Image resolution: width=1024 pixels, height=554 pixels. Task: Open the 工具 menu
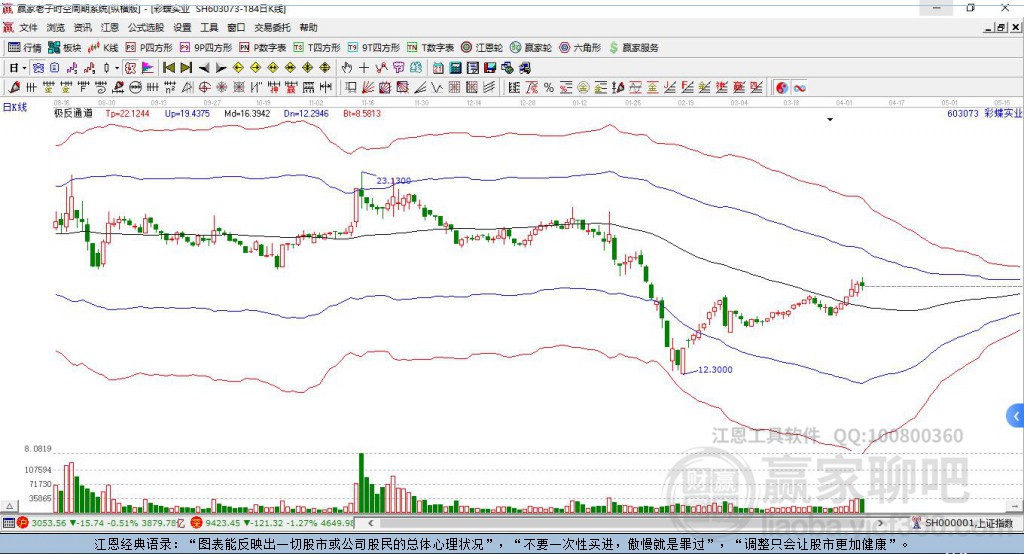coord(209,27)
